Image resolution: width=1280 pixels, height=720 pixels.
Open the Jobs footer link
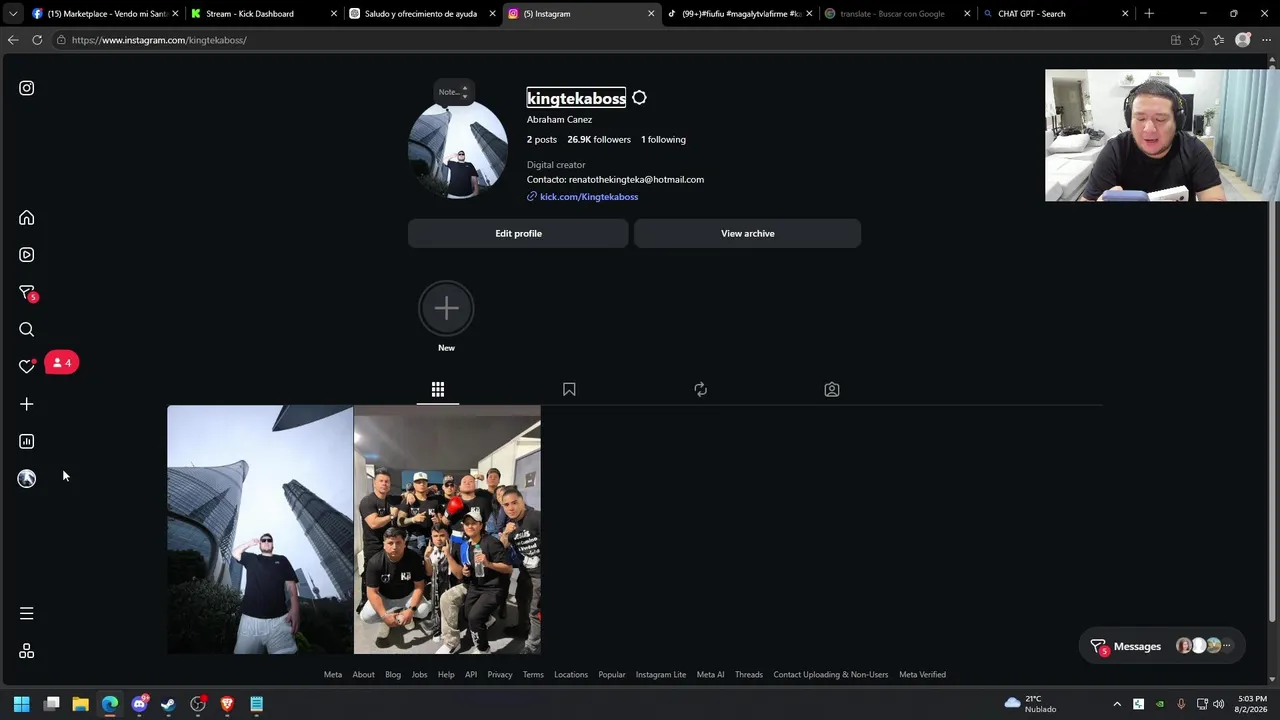[x=419, y=675]
